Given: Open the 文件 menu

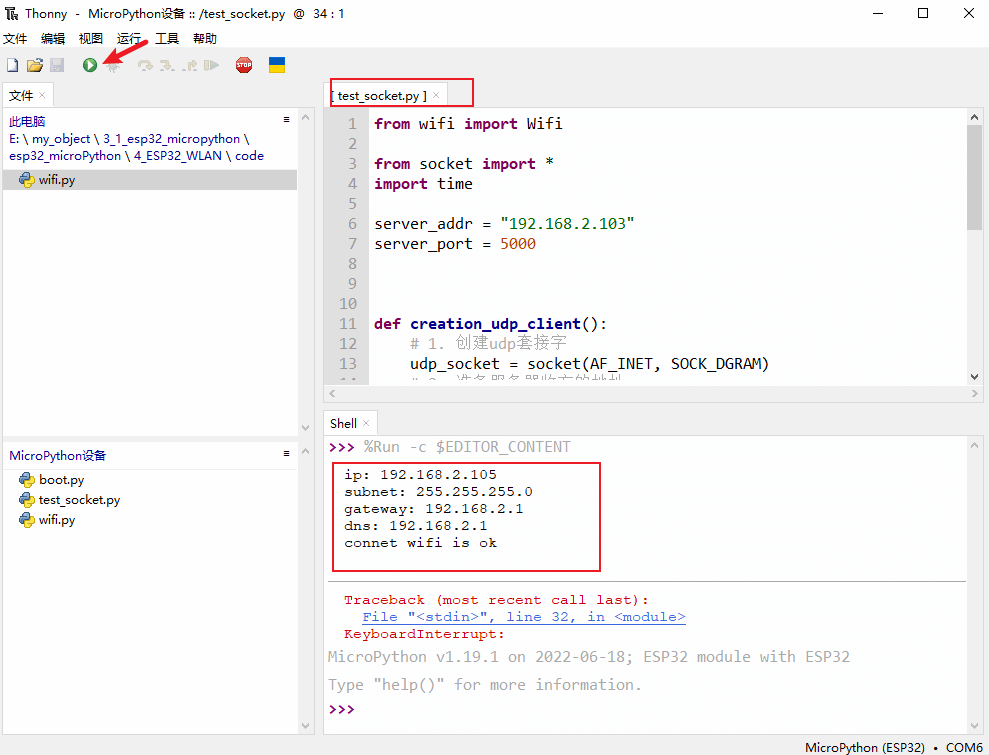Looking at the screenshot, I should coord(15,39).
